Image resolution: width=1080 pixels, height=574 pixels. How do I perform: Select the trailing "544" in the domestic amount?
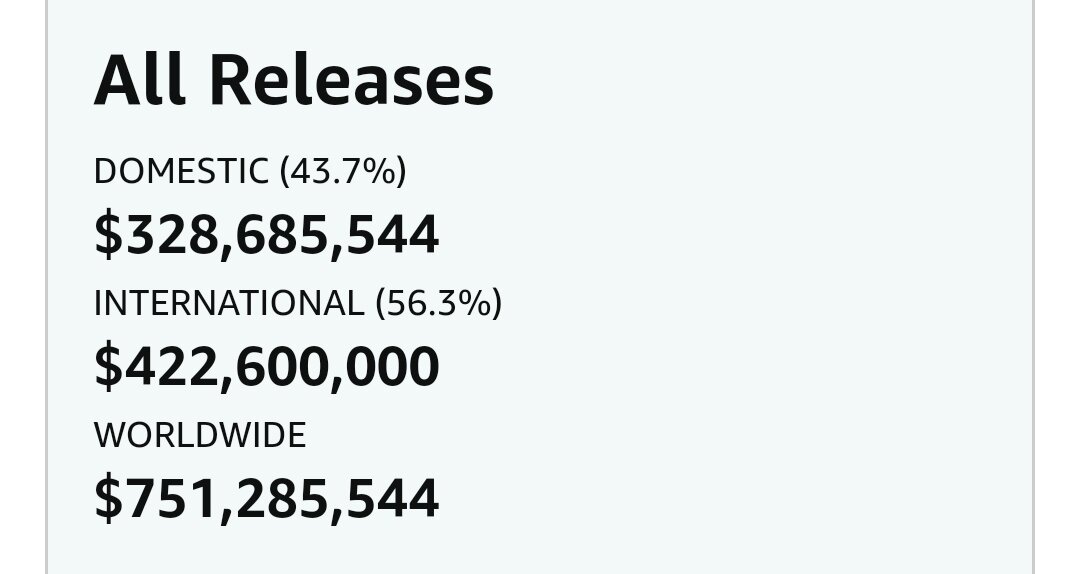pos(393,236)
